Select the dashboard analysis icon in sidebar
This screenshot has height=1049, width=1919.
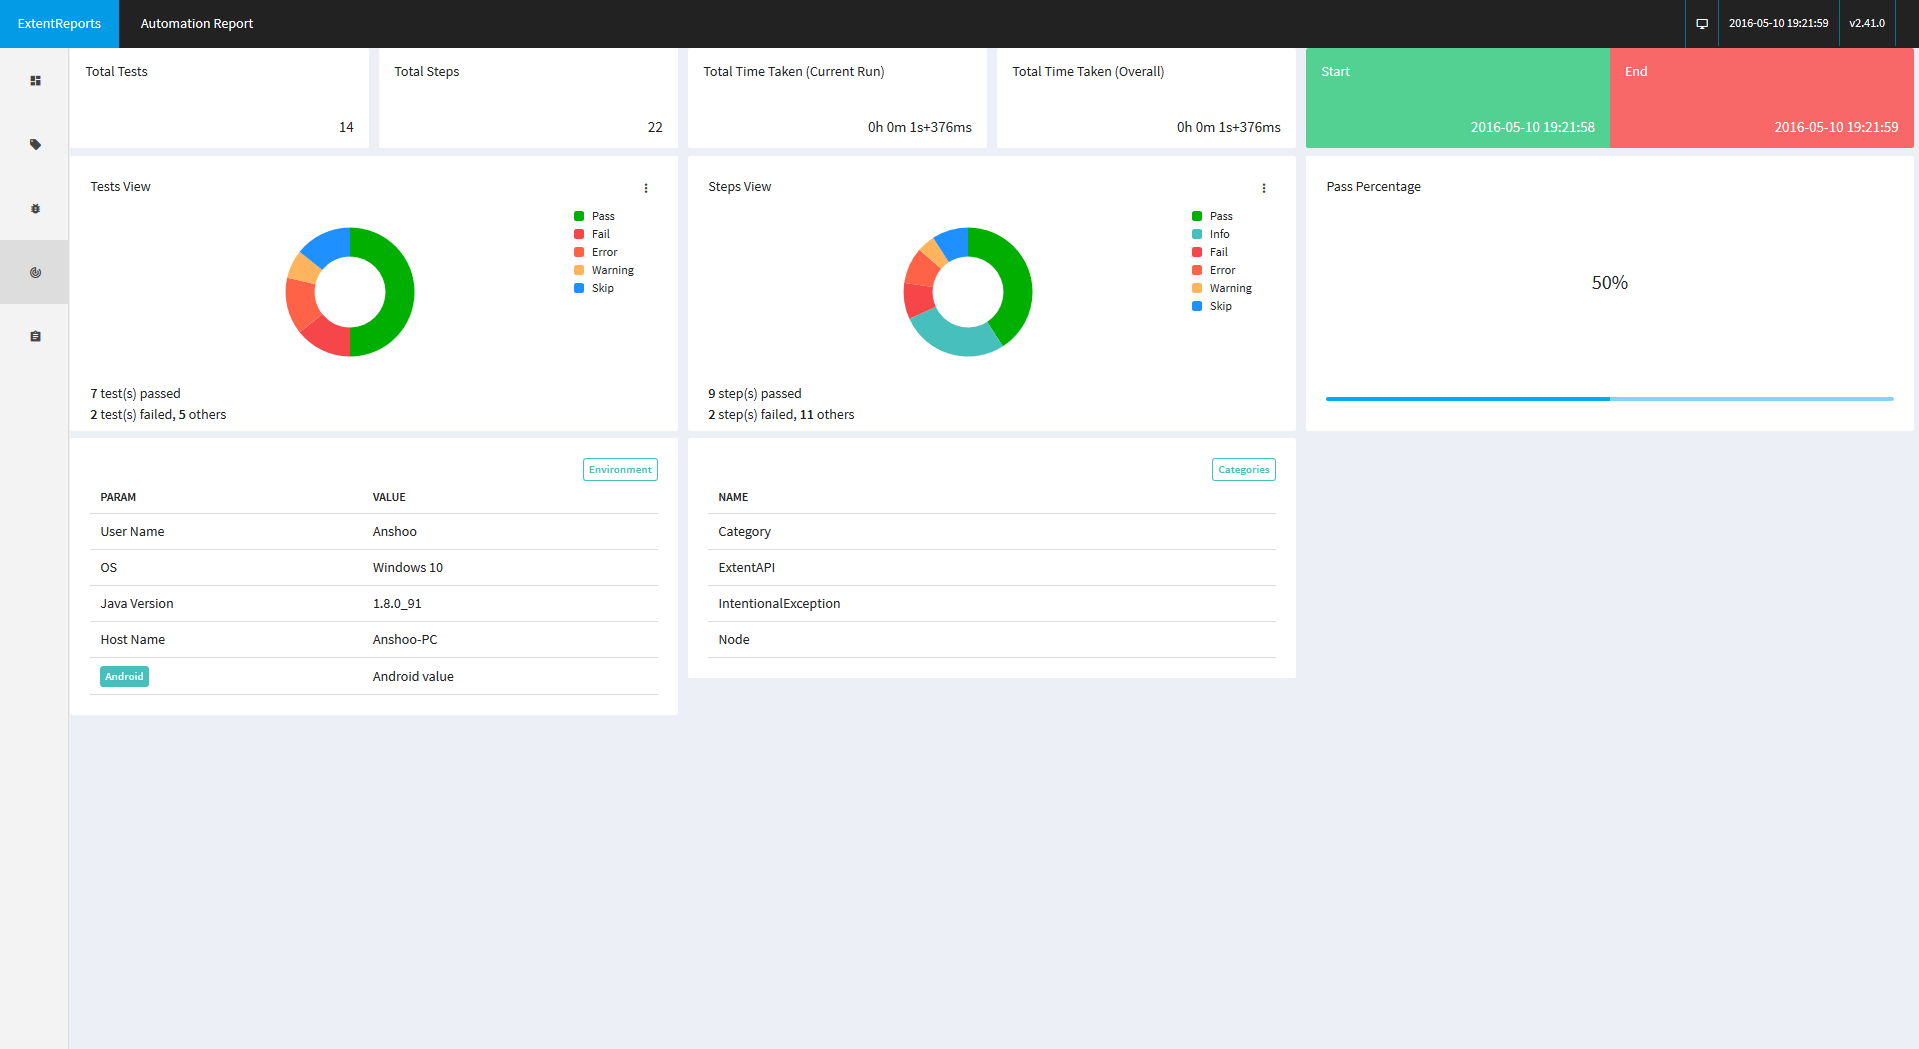pyautogui.click(x=35, y=272)
